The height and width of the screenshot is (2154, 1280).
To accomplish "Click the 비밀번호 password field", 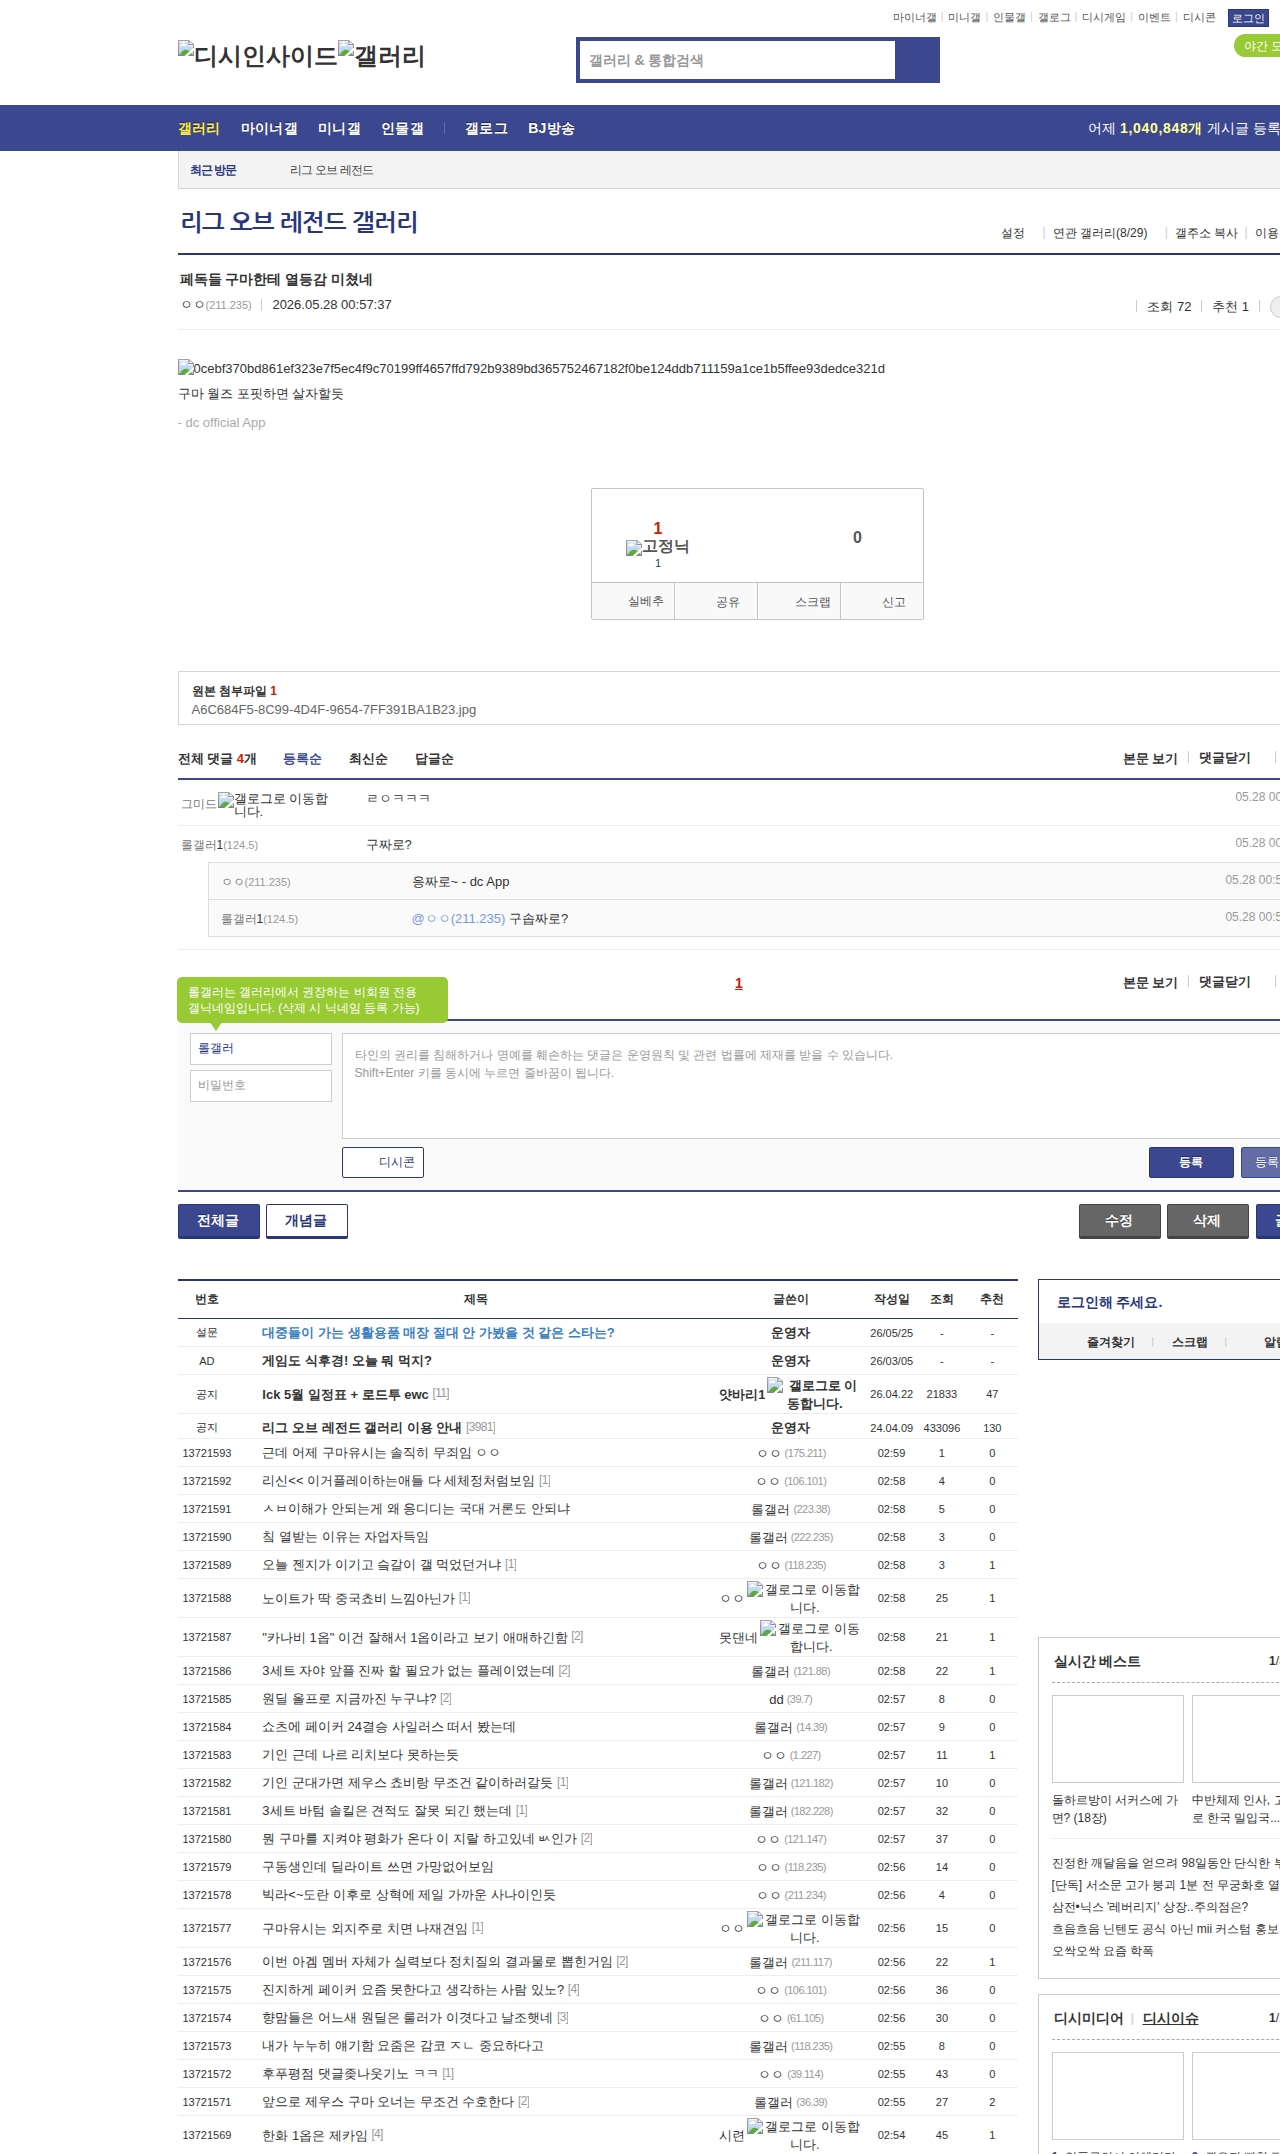I will [x=261, y=1086].
